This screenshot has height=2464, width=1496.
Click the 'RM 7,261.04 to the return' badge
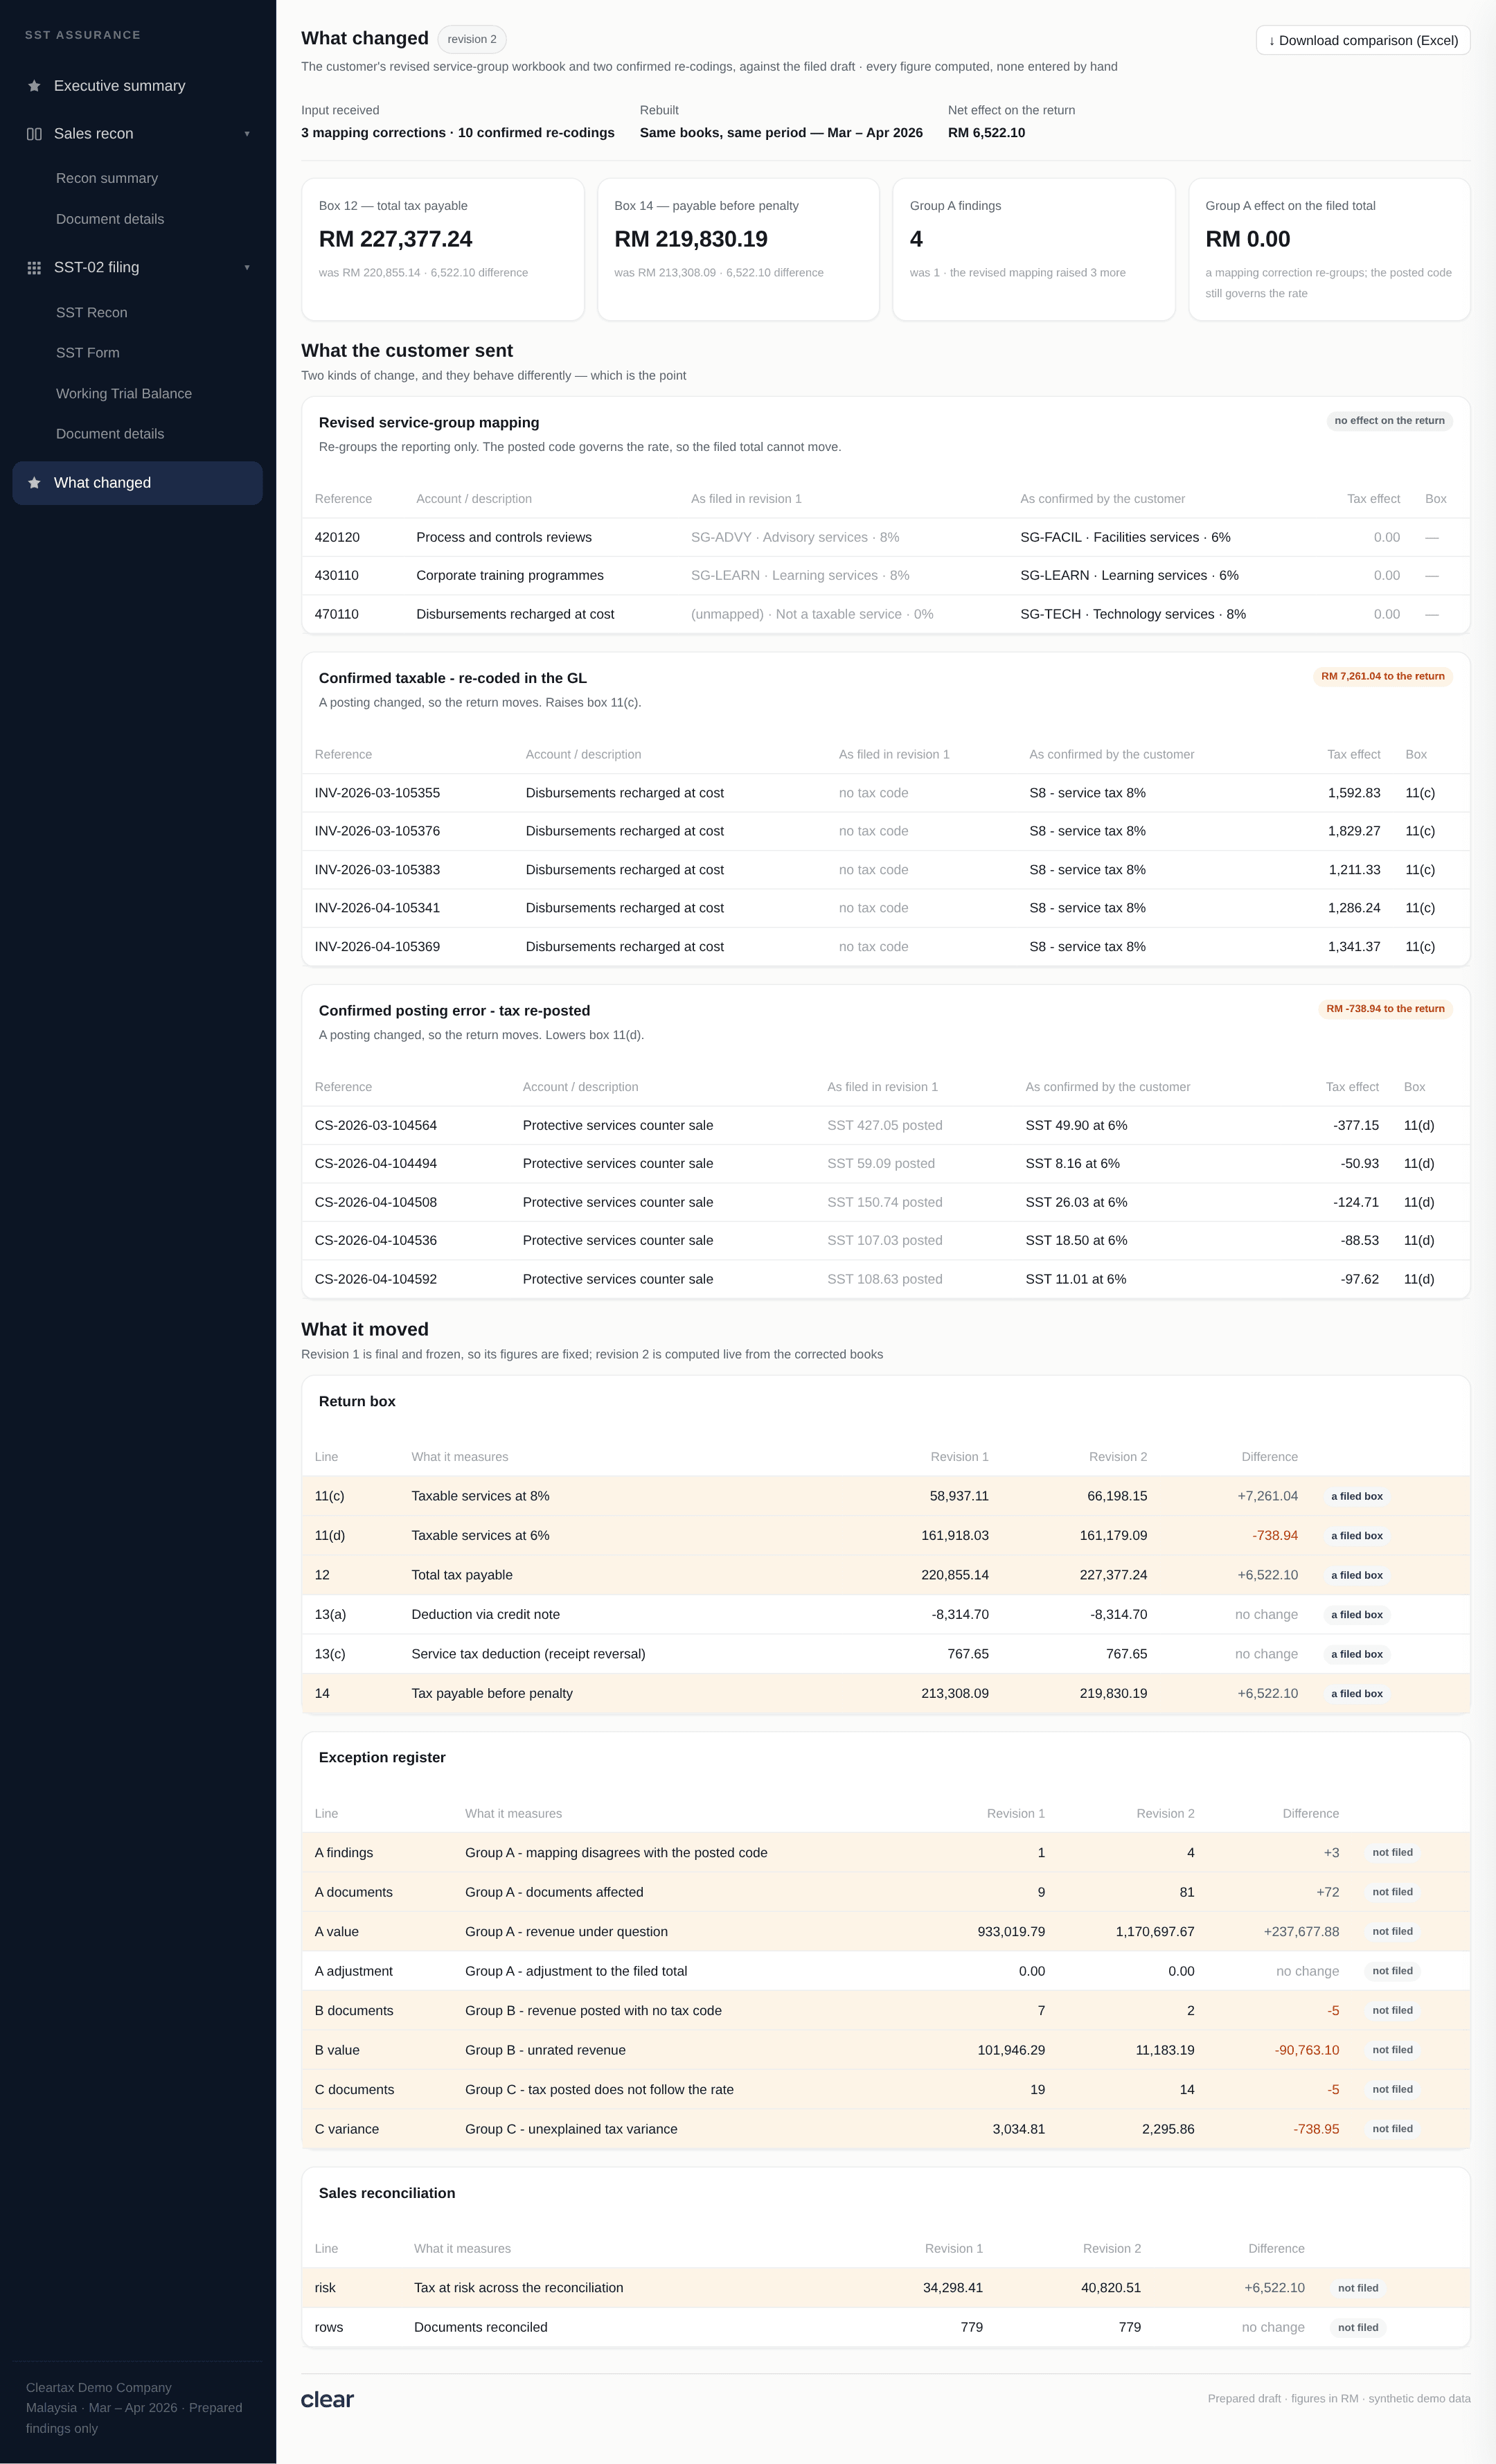(1383, 676)
